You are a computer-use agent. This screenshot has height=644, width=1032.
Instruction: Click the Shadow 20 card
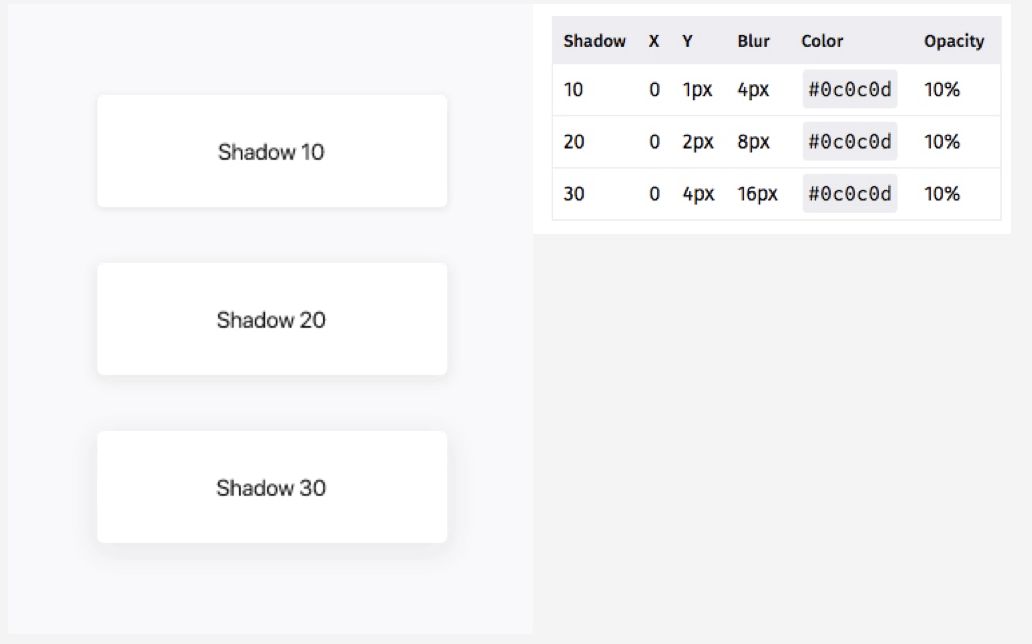pyautogui.click(x=271, y=320)
